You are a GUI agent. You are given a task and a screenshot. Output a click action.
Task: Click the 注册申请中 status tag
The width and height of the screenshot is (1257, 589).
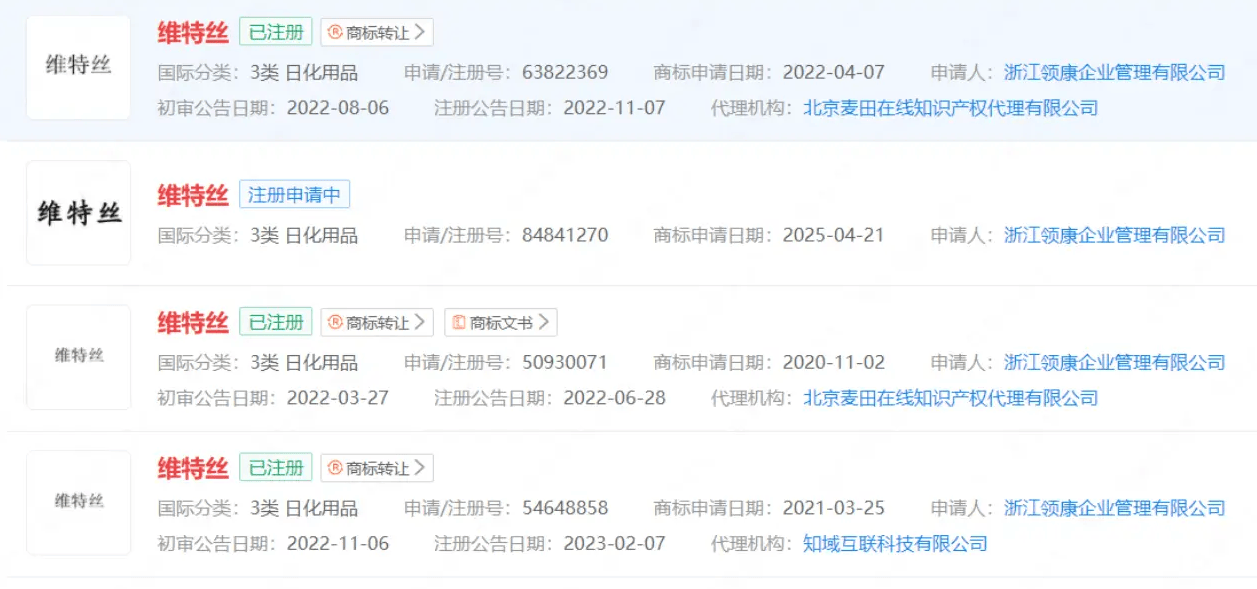click(294, 195)
